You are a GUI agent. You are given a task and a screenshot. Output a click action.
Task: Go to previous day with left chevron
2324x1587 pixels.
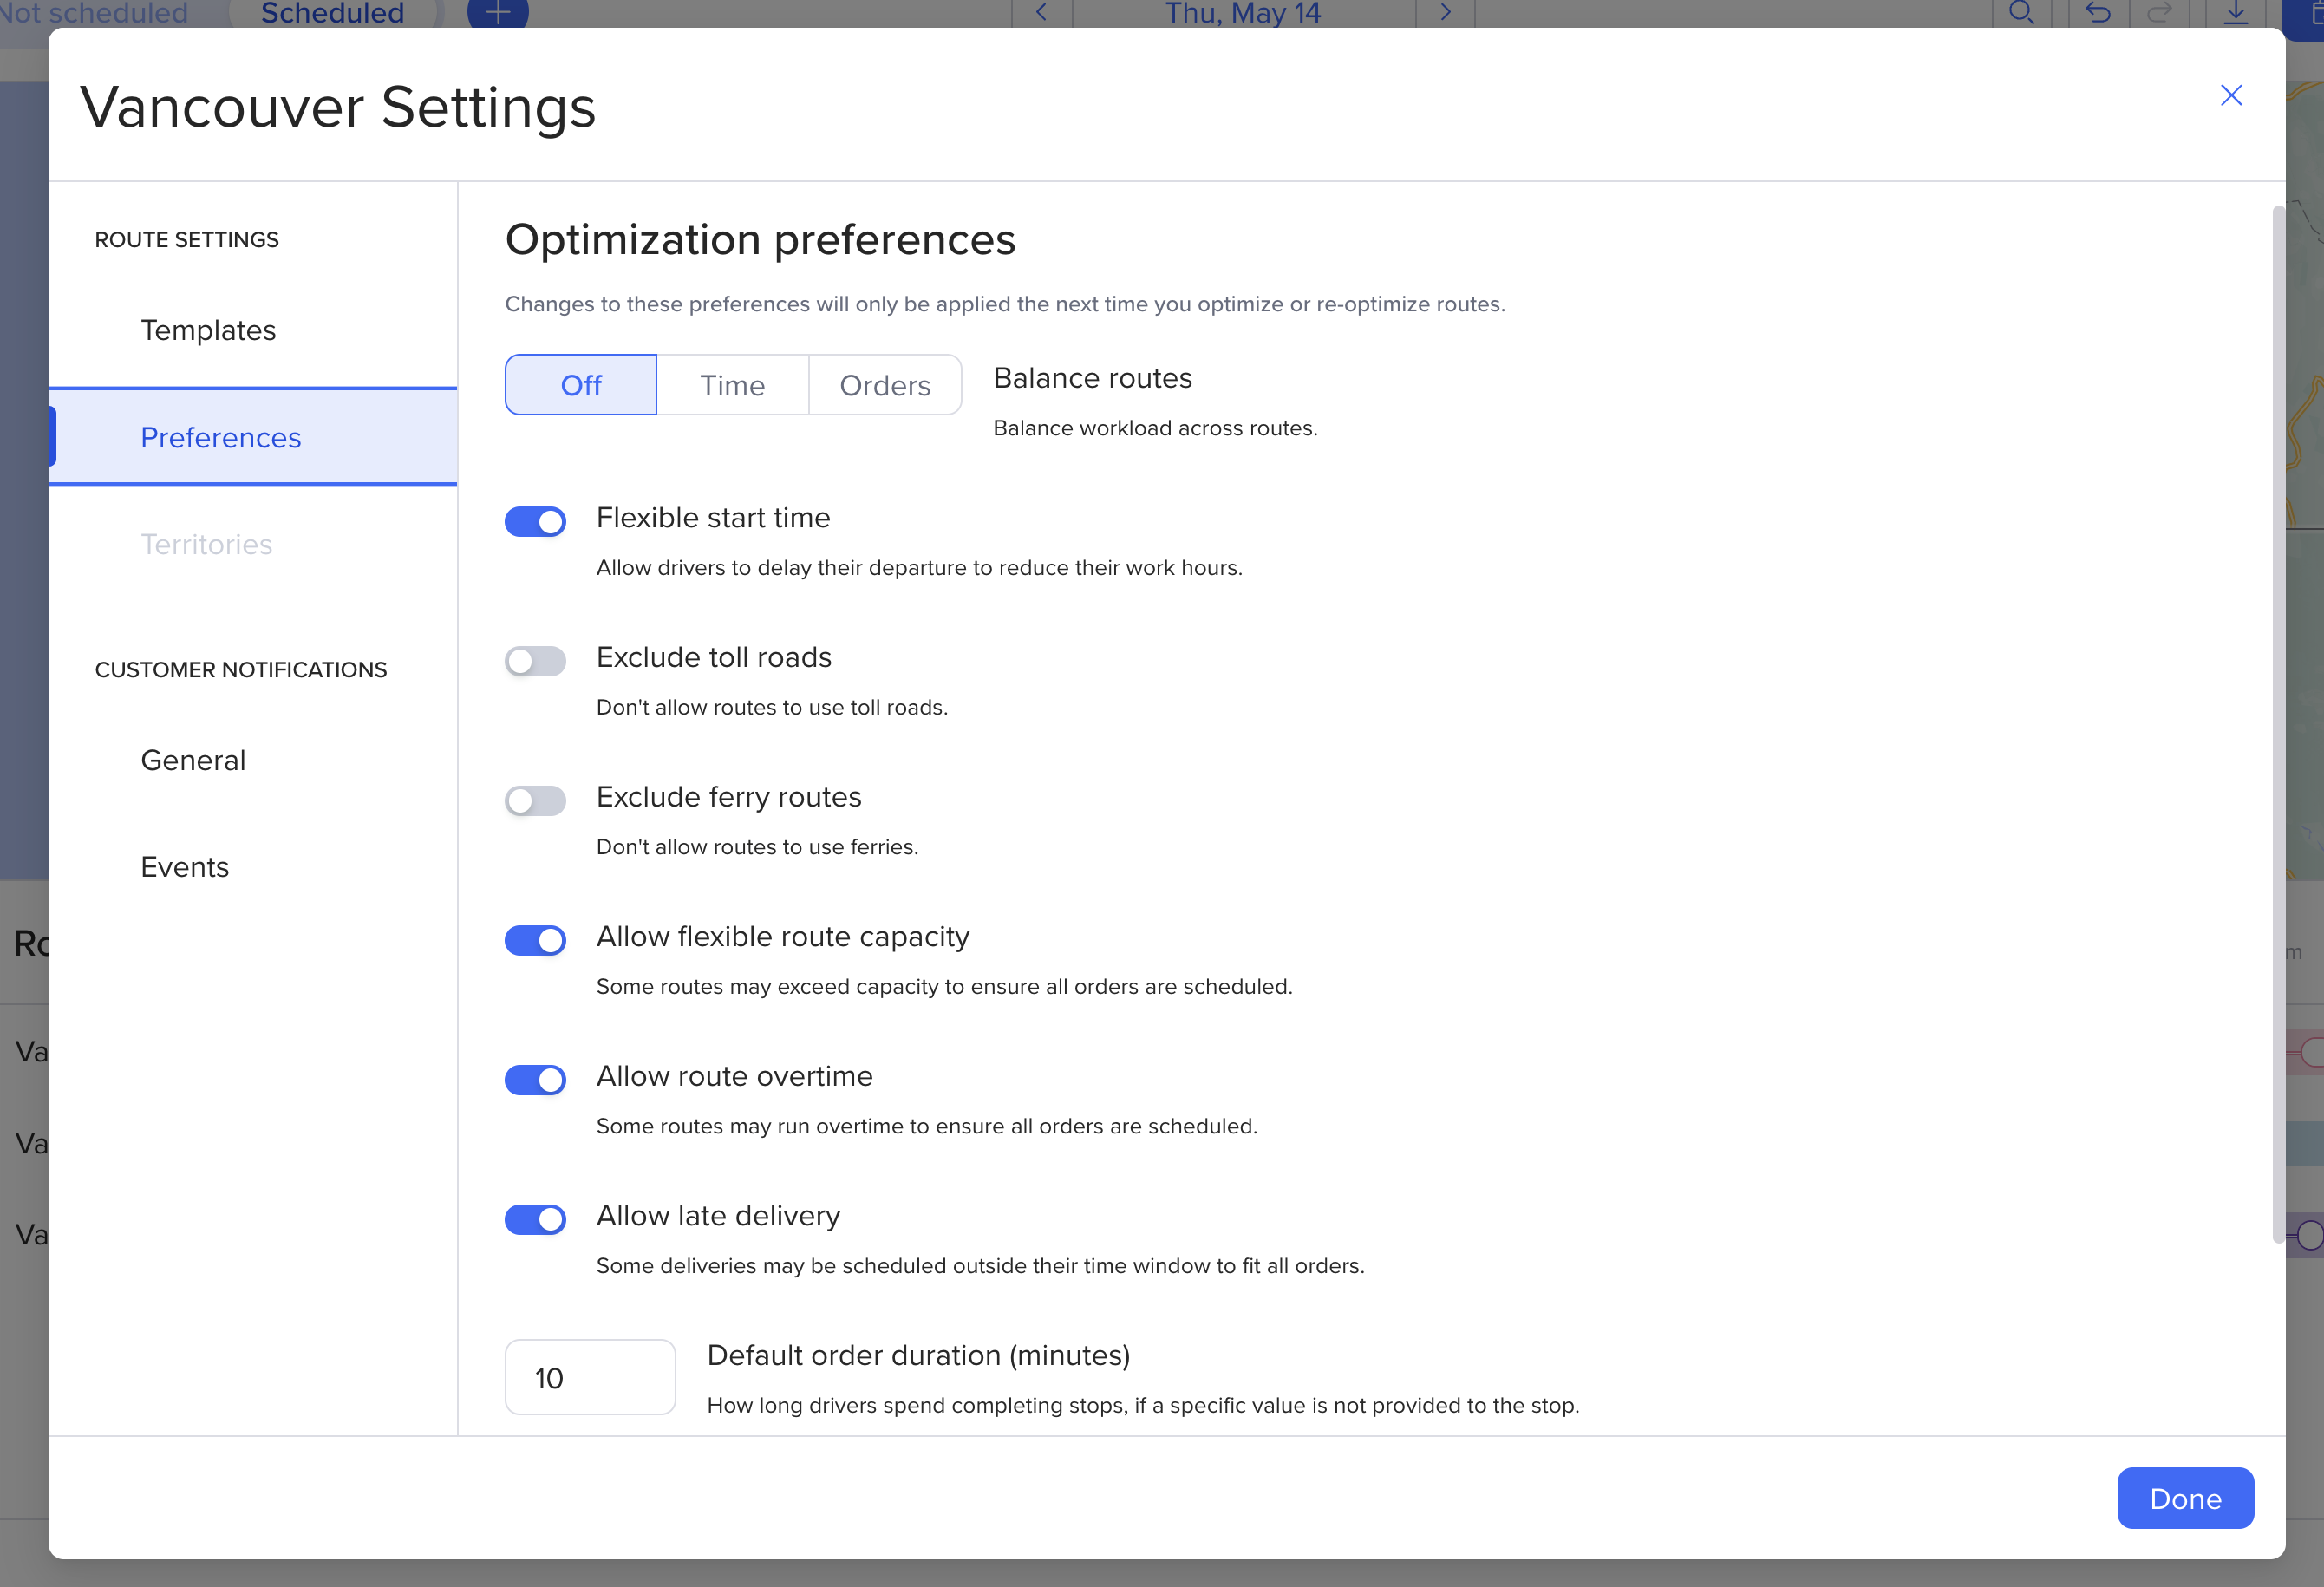coord(1041,12)
